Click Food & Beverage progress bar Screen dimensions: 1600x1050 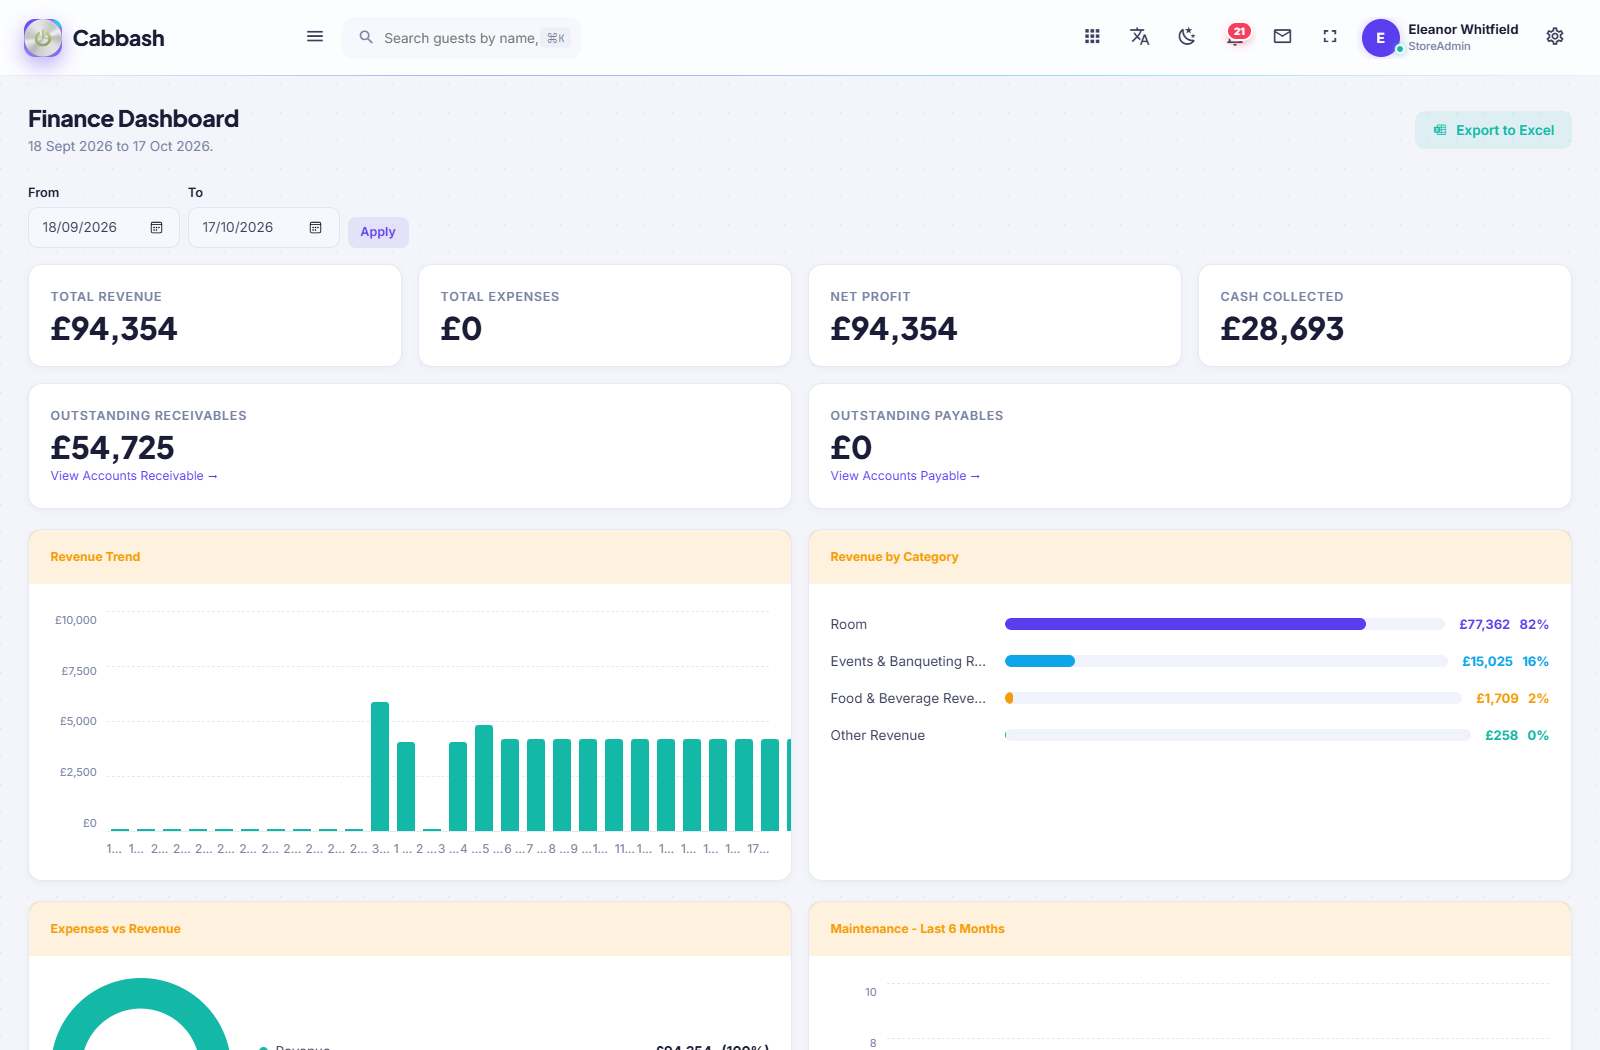point(1233,698)
